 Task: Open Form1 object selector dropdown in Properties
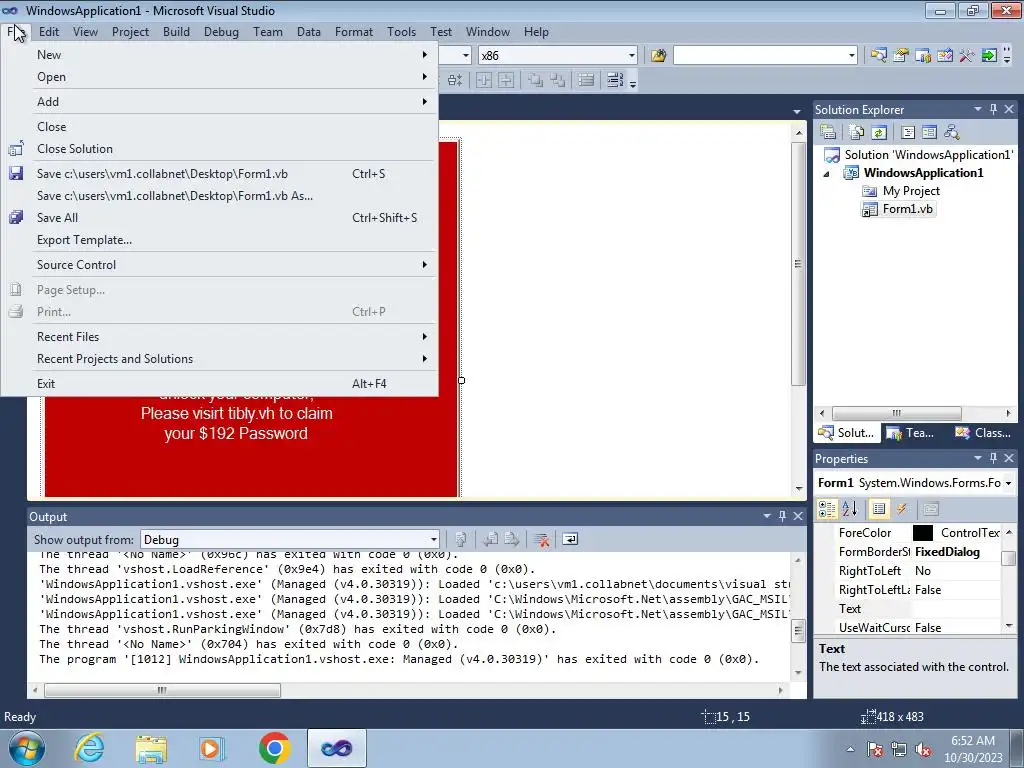(1009, 483)
